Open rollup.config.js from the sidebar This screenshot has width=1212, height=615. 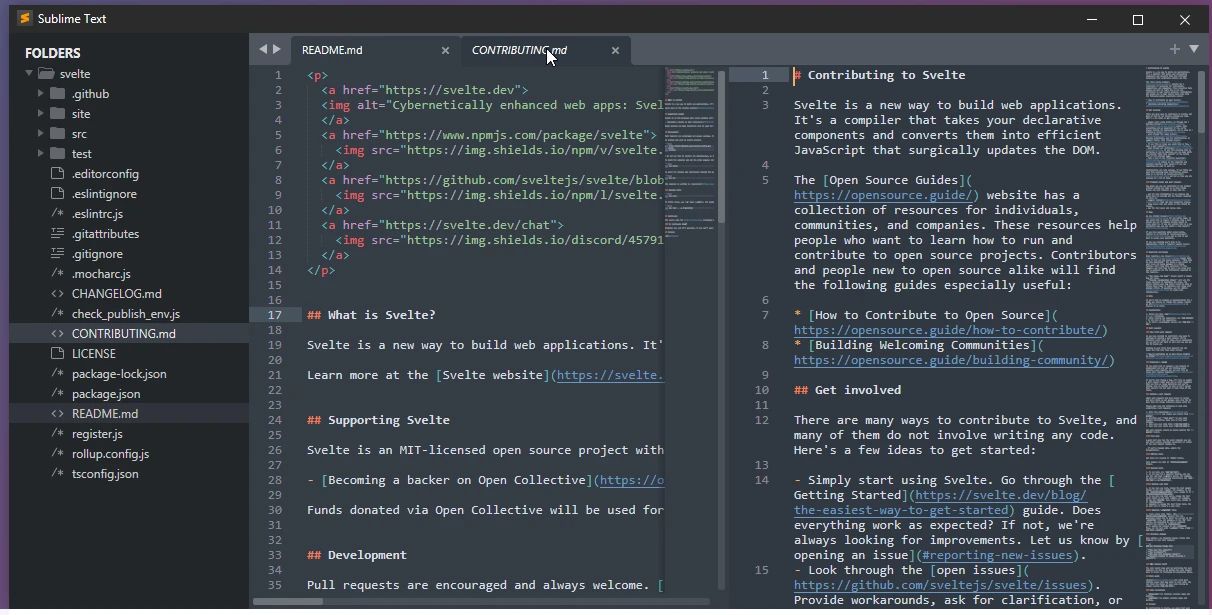pyautogui.click(x=110, y=454)
